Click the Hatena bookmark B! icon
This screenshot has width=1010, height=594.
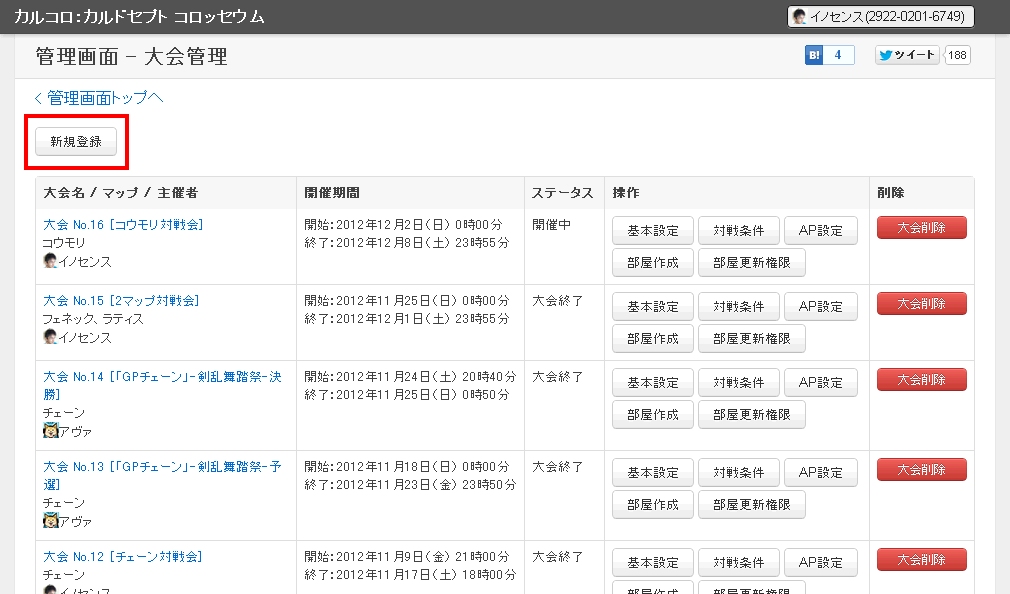[x=813, y=55]
